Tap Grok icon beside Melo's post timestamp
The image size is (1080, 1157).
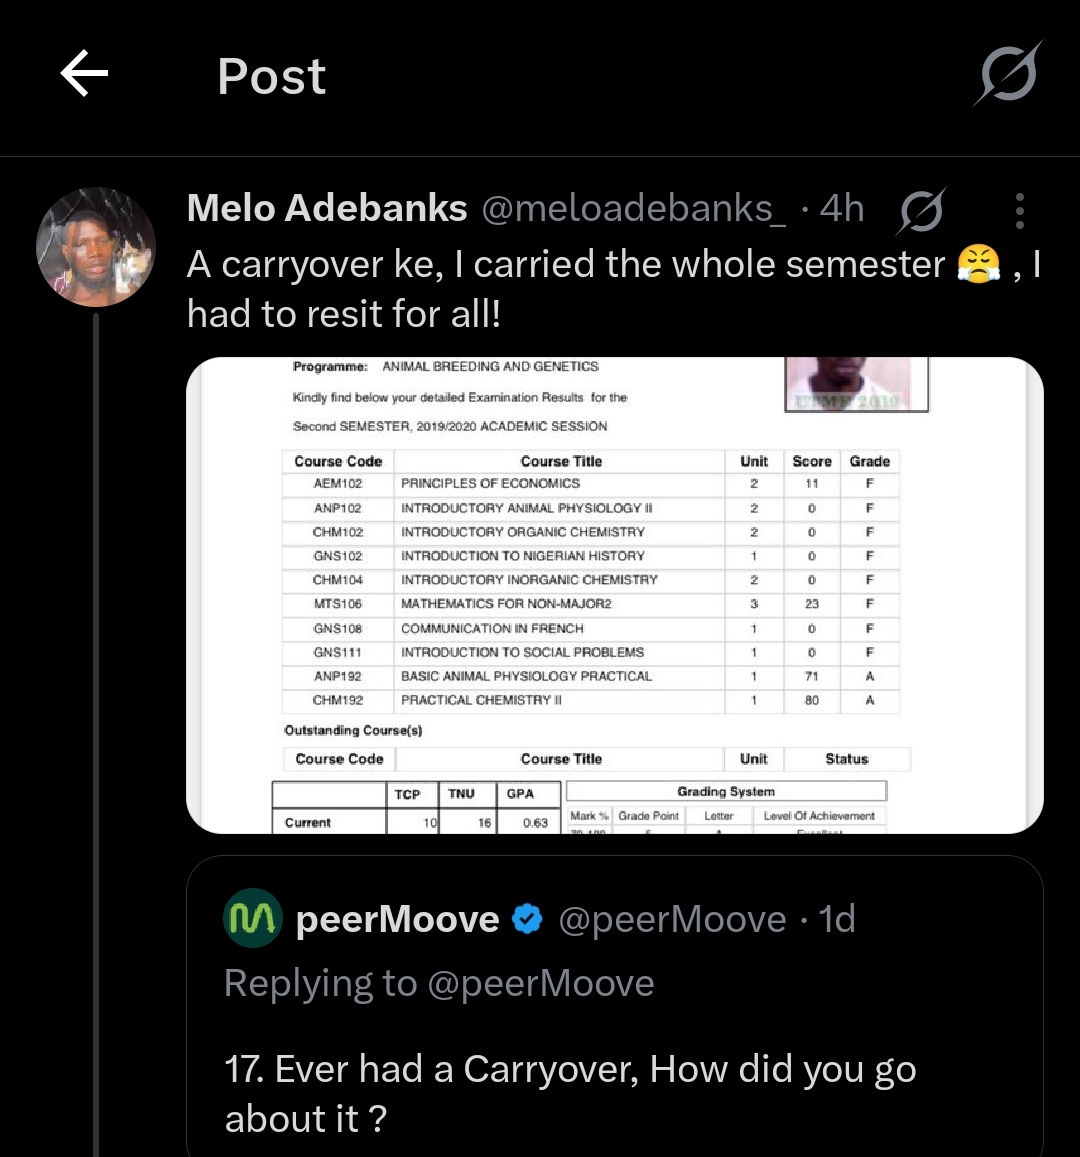point(921,210)
